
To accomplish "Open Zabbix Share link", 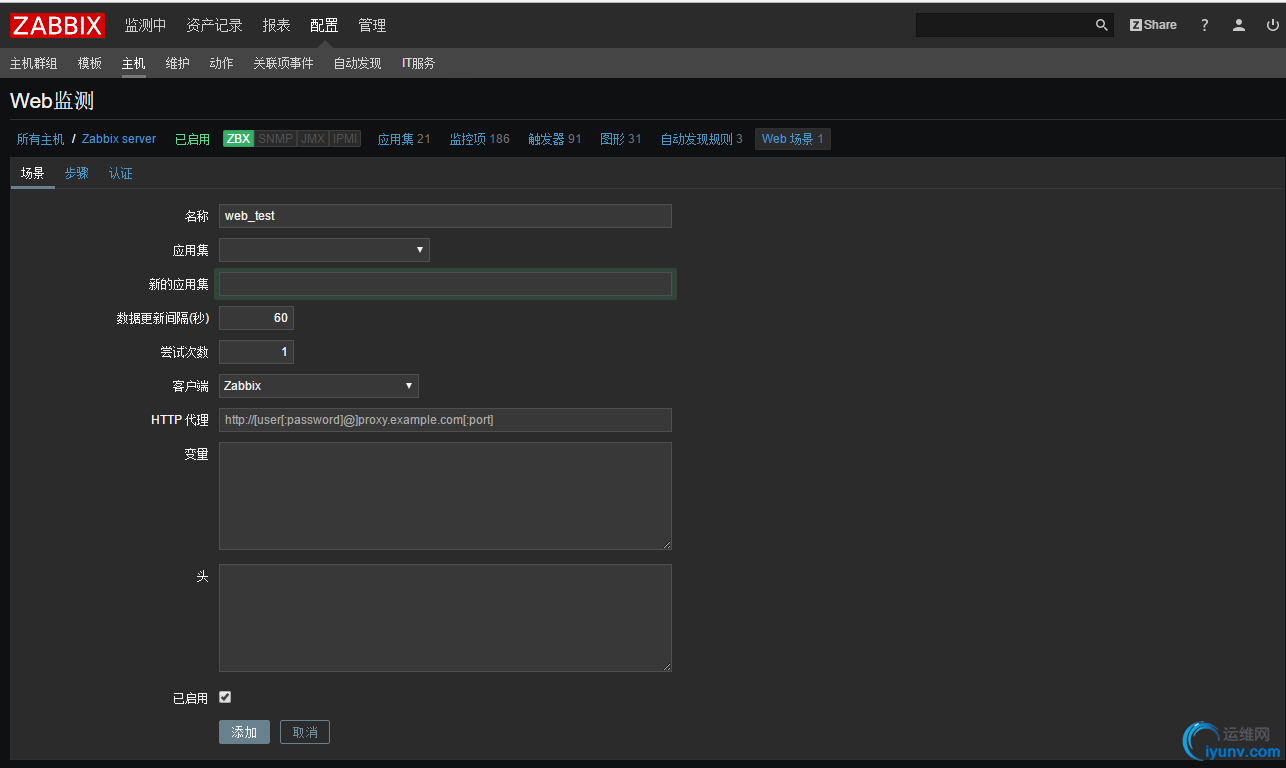I will click(1153, 25).
